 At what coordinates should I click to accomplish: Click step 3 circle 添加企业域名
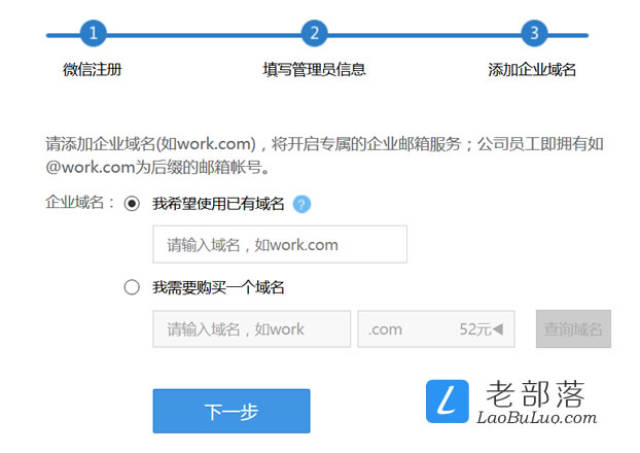[534, 33]
